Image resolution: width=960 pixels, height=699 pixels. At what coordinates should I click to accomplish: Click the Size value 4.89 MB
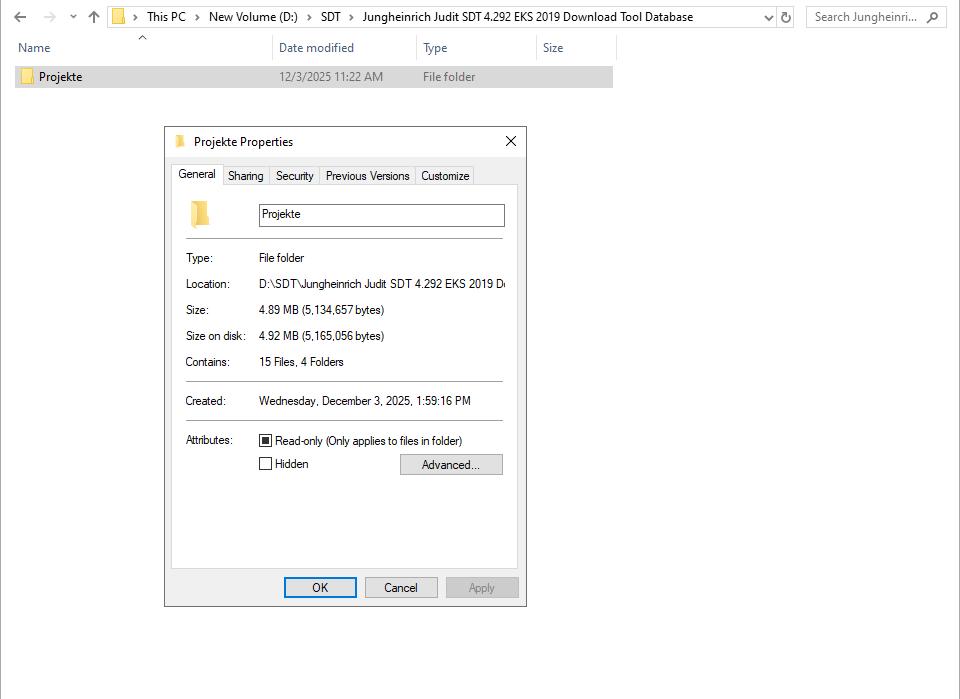[321, 310]
